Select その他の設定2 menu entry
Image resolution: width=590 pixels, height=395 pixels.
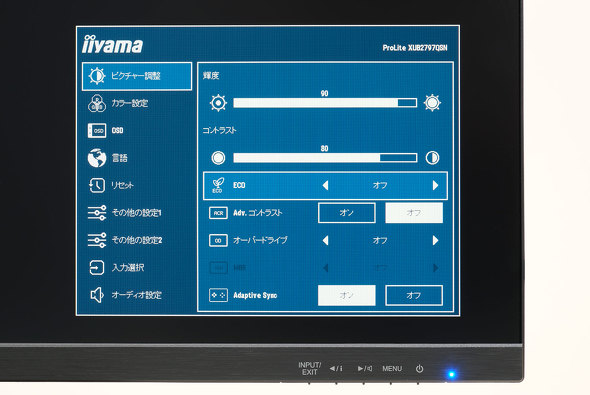click(137, 240)
